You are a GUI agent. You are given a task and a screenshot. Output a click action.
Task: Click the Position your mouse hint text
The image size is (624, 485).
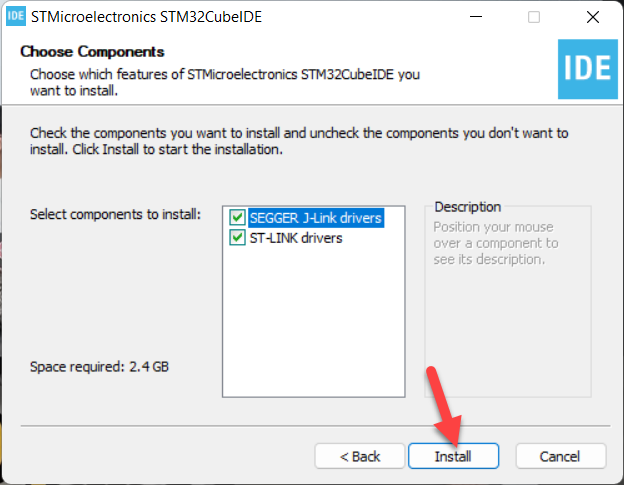496,243
